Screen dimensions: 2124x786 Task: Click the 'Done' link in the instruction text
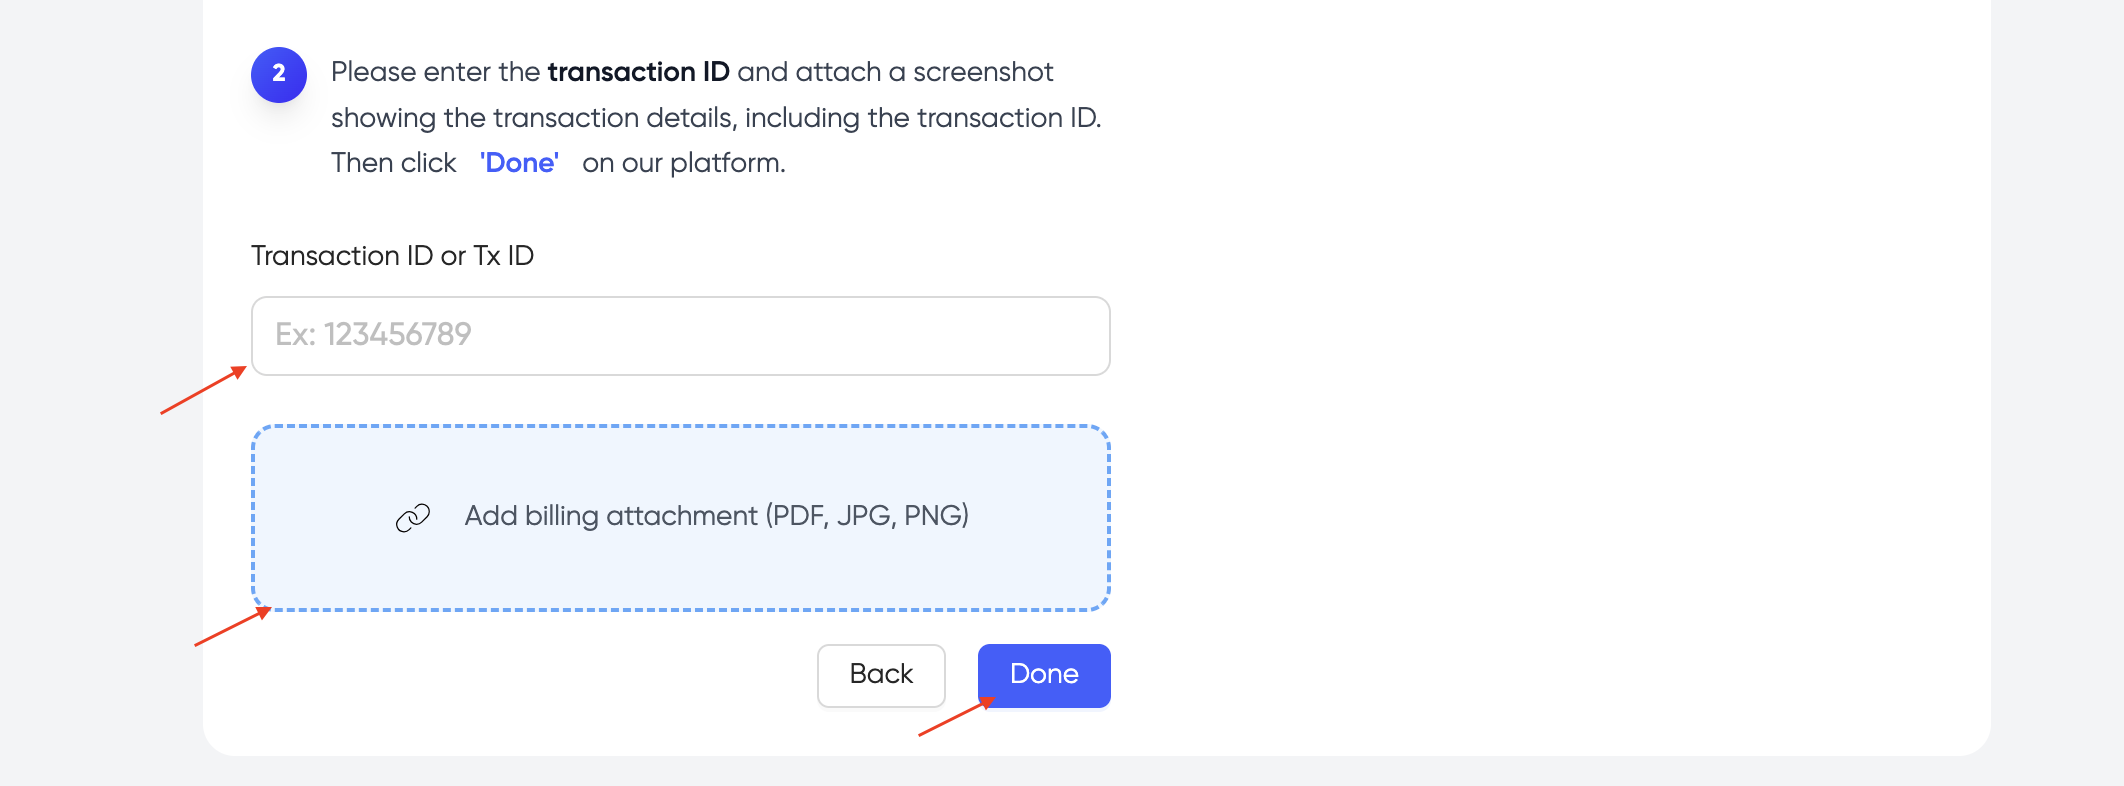pyautogui.click(x=519, y=162)
